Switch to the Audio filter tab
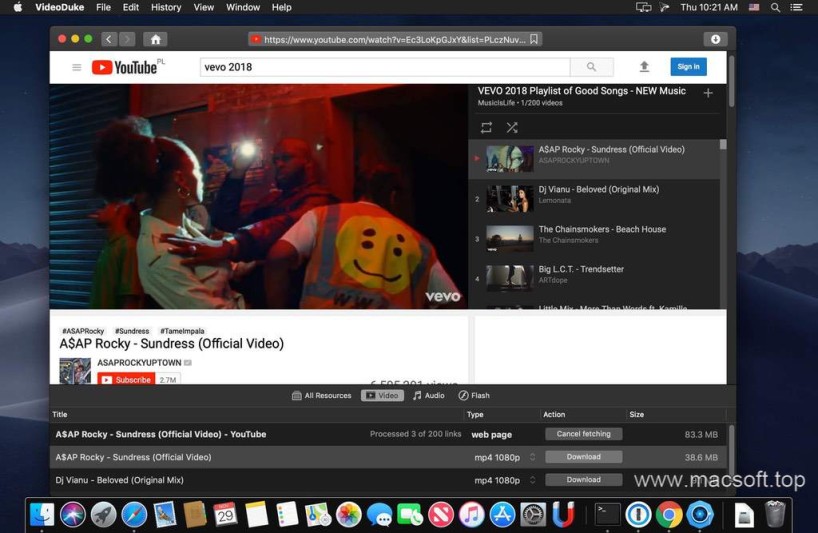 pyautogui.click(x=429, y=396)
